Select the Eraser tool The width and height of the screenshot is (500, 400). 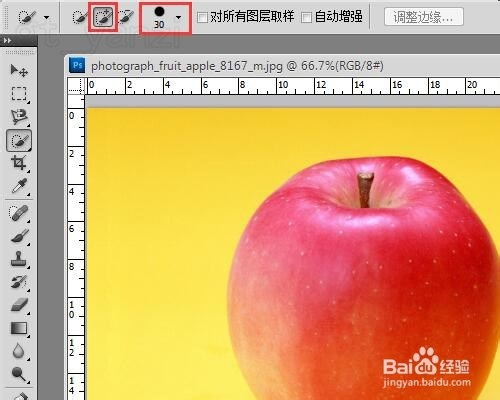pyautogui.click(x=19, y=305)
